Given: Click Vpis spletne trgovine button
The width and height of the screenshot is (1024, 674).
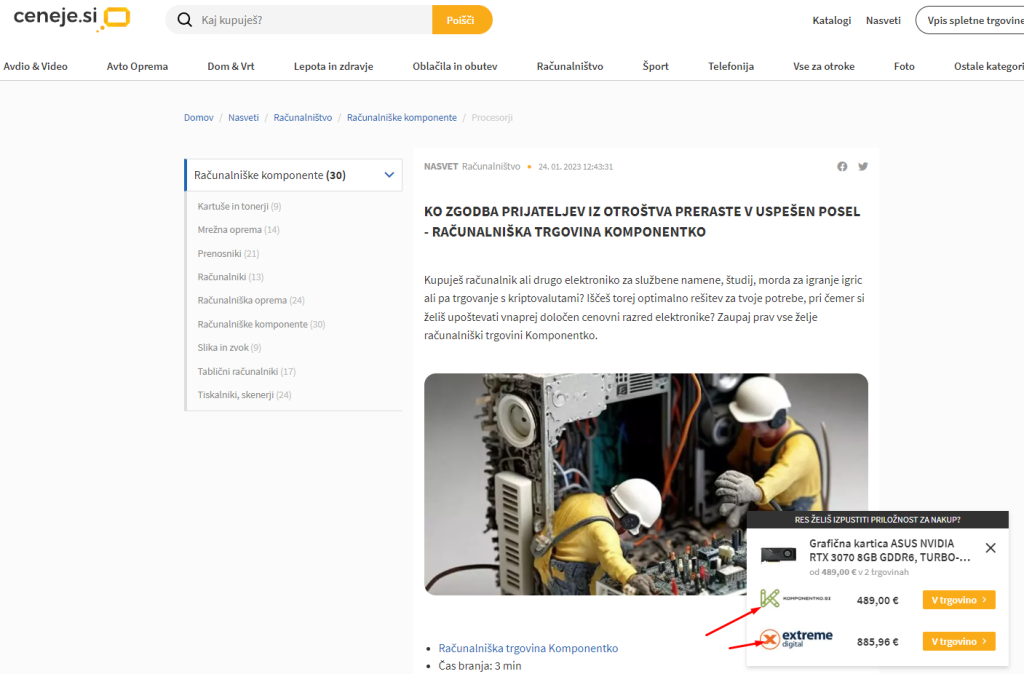Looking at the screenshot, I should 972,20.
